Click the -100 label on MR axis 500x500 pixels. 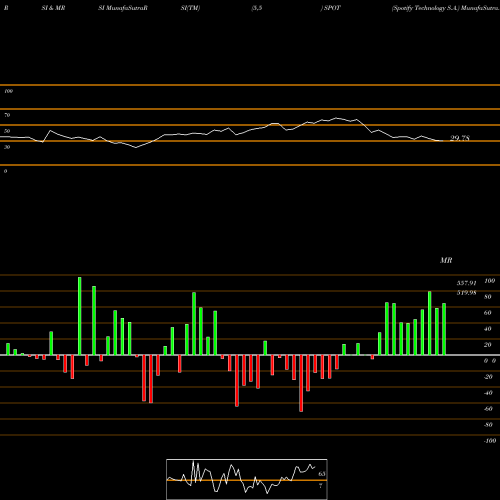pos(490,441)
